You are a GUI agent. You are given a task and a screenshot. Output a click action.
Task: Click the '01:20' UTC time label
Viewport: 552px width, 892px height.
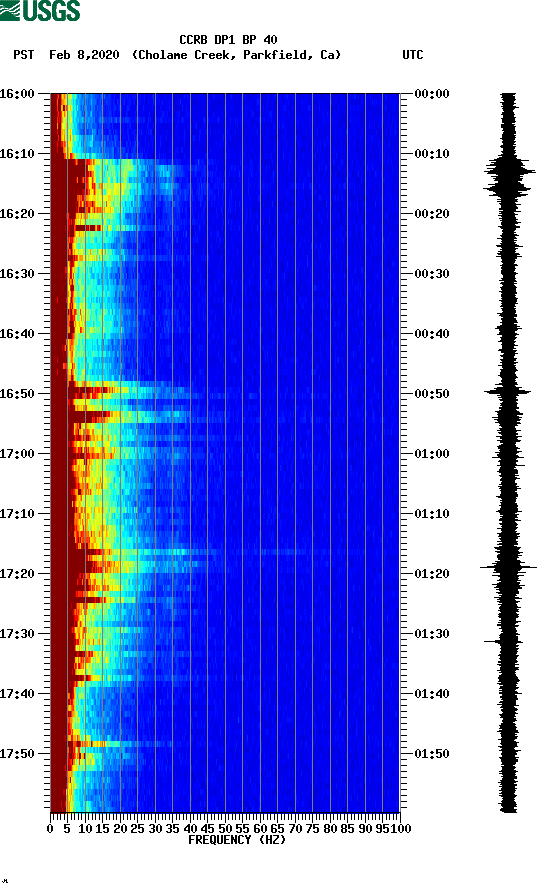point(432,573)
